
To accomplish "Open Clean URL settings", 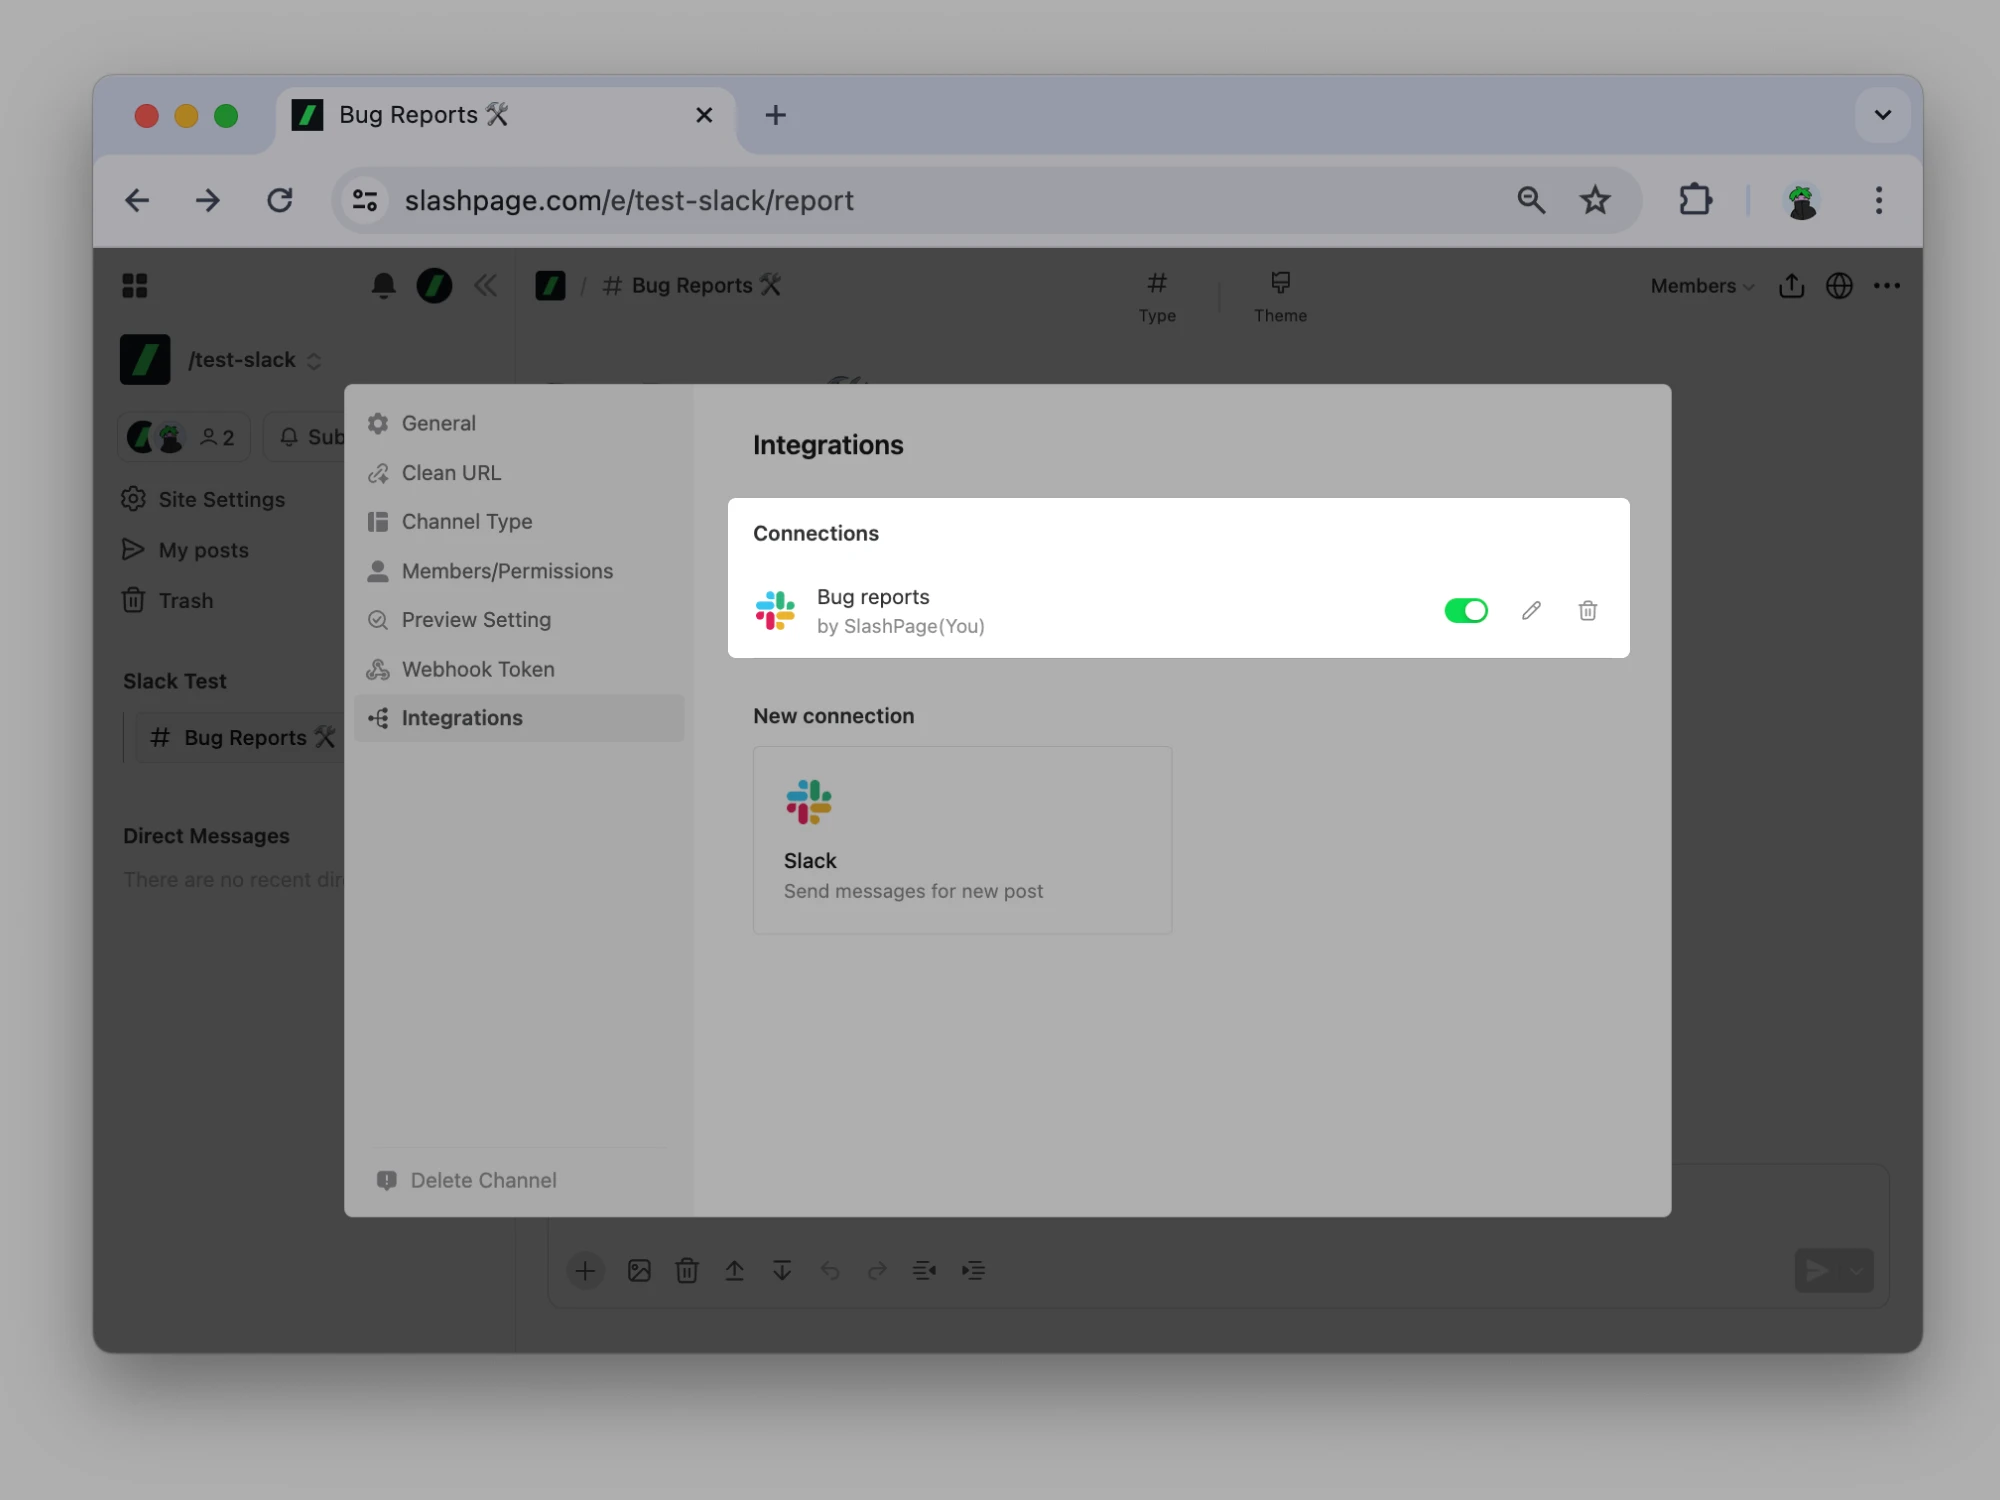I will (519, 473).
